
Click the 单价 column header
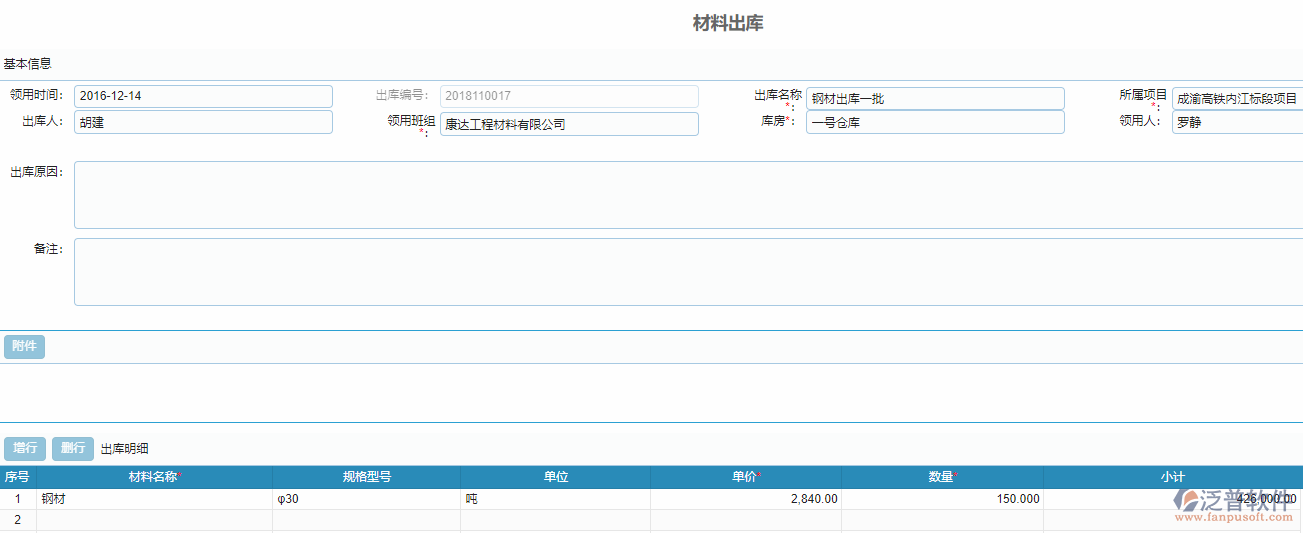click(745, 477)
